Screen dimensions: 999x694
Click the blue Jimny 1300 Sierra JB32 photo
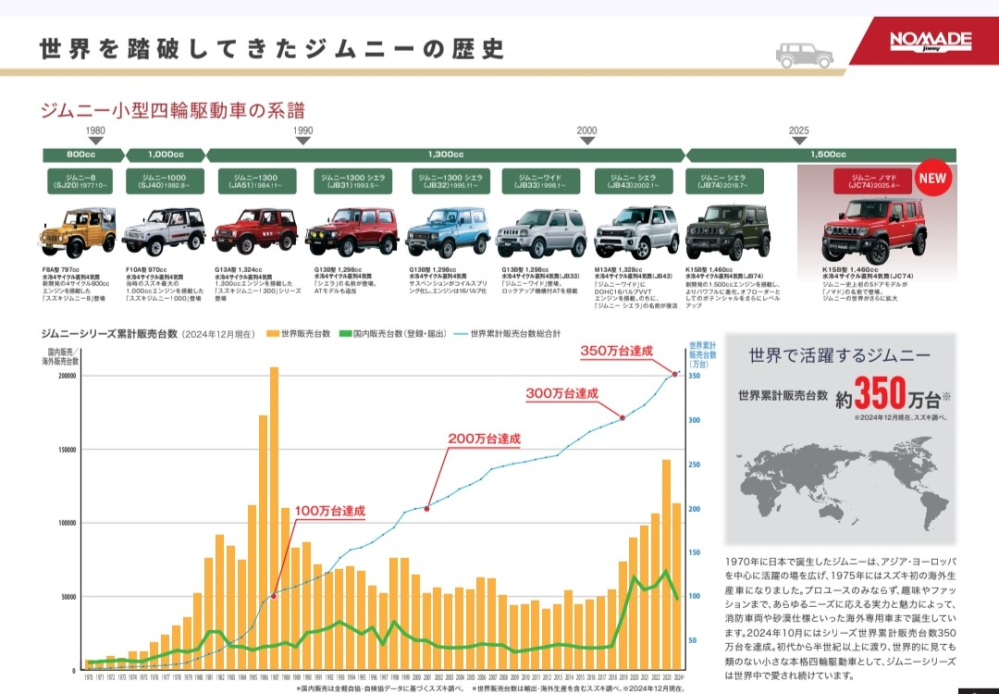click(449, 232)
